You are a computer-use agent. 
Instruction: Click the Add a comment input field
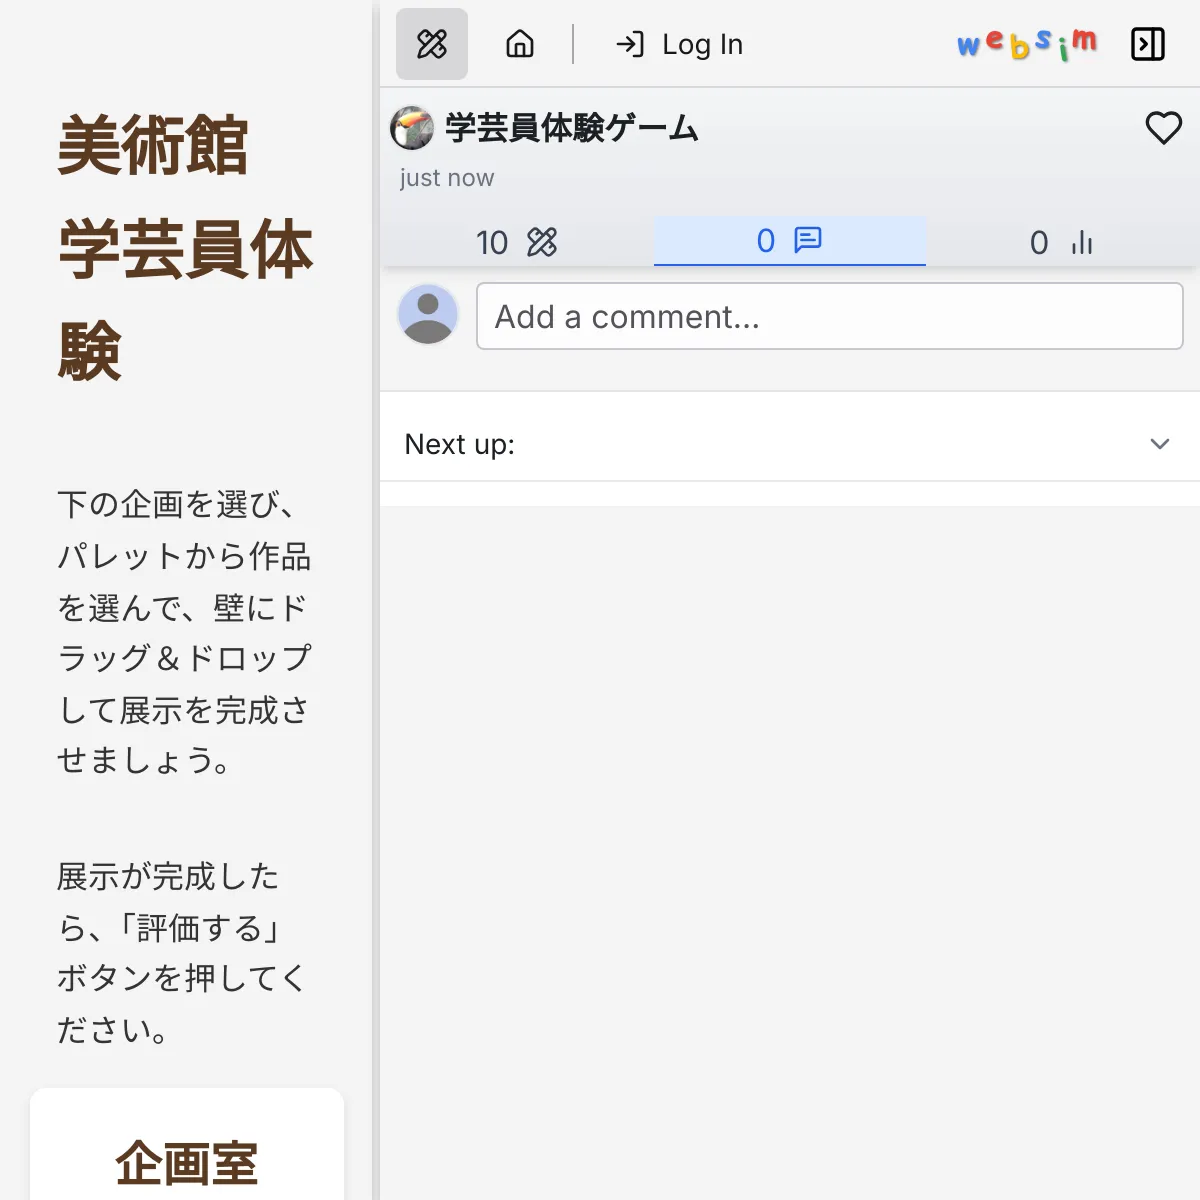pos(829,316)
